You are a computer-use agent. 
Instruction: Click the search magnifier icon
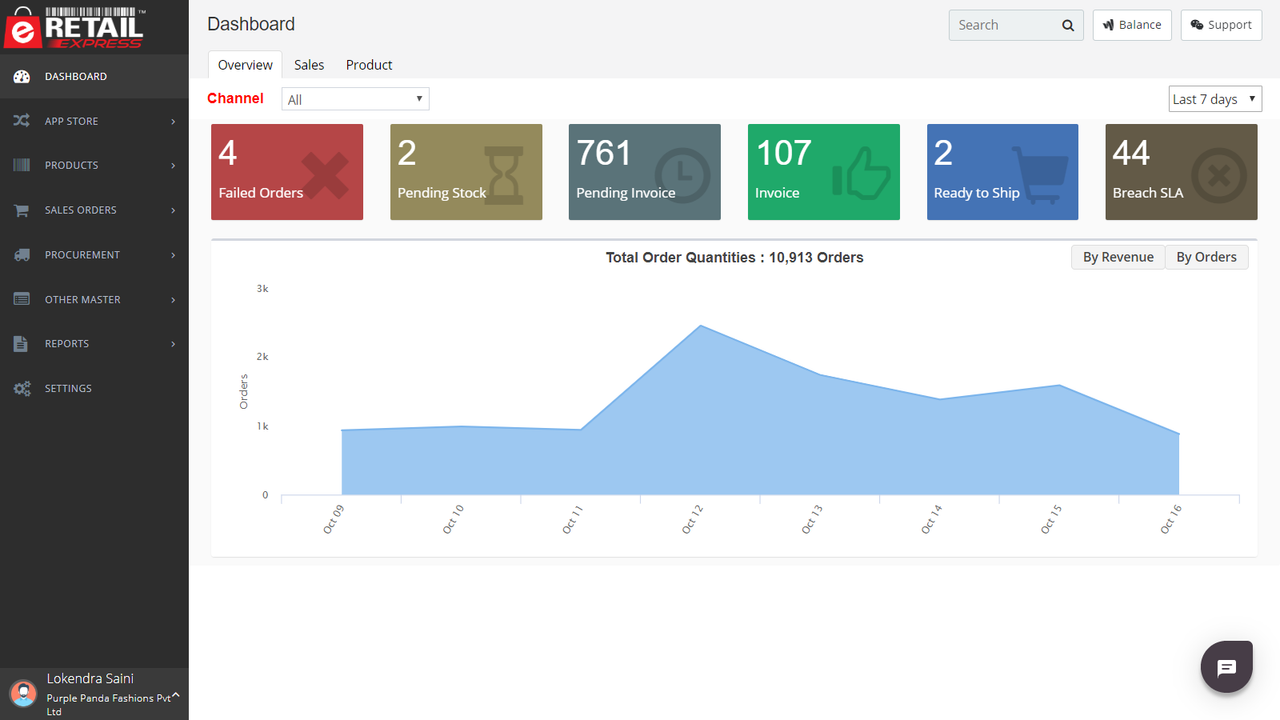pyautogui.click(x=1067, y=25)
